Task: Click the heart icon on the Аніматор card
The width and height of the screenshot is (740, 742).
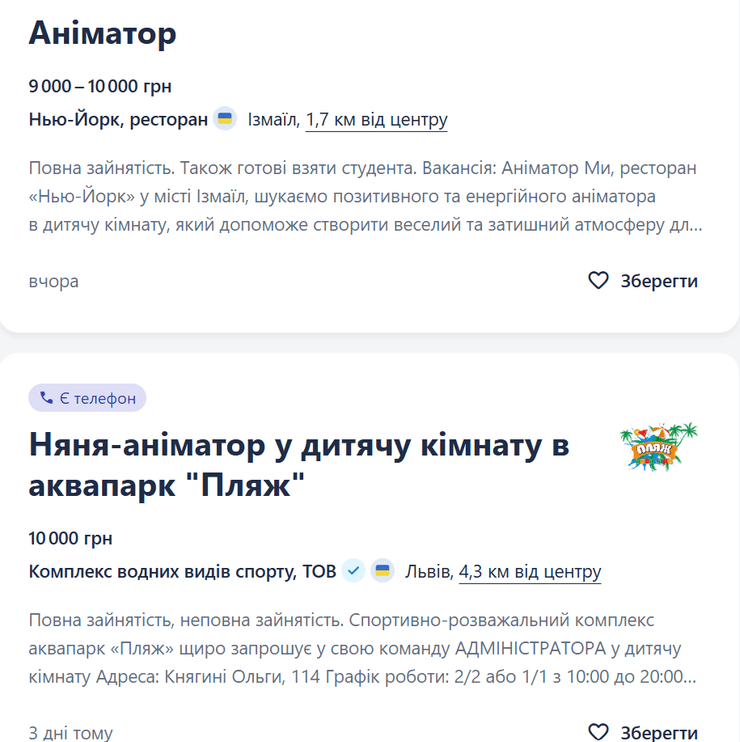Action: coord(598,280)
